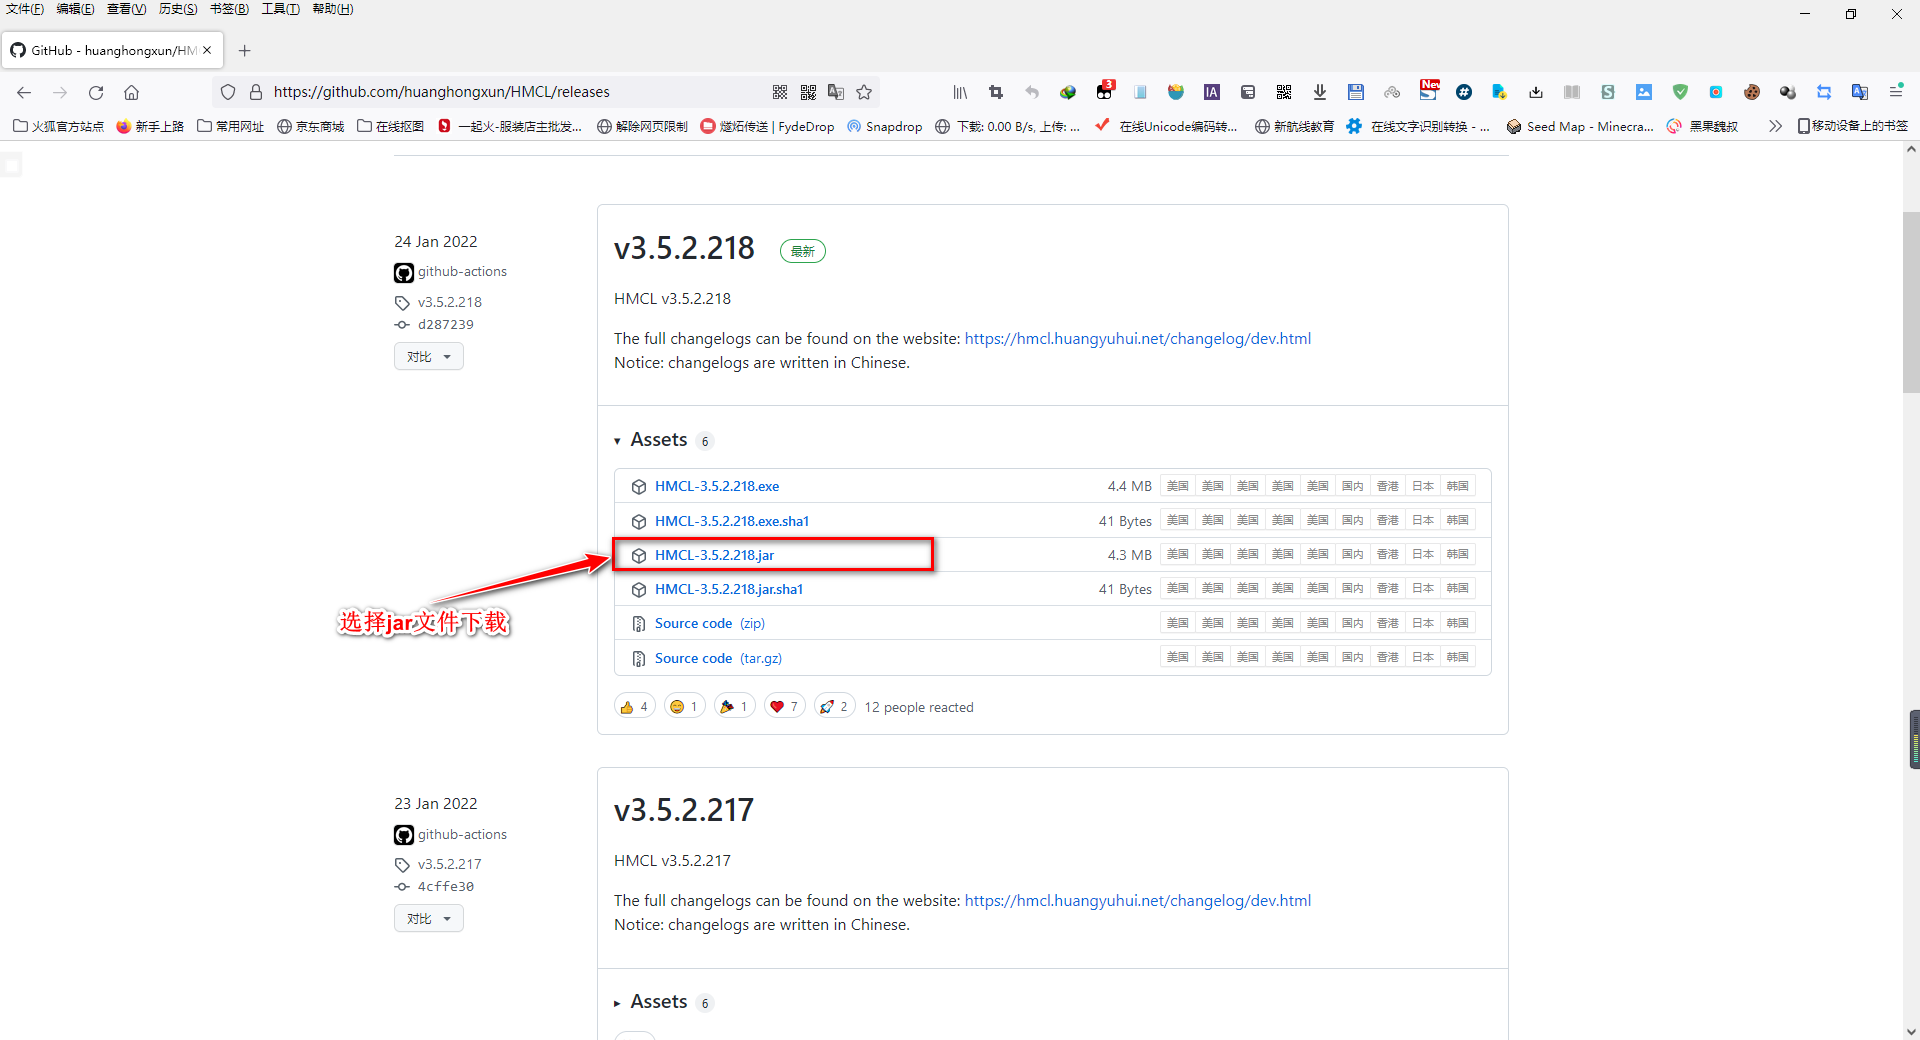The image size is (1920, 1040).
Task: Translate the page using the address bar icon
Action: point(836,92)
